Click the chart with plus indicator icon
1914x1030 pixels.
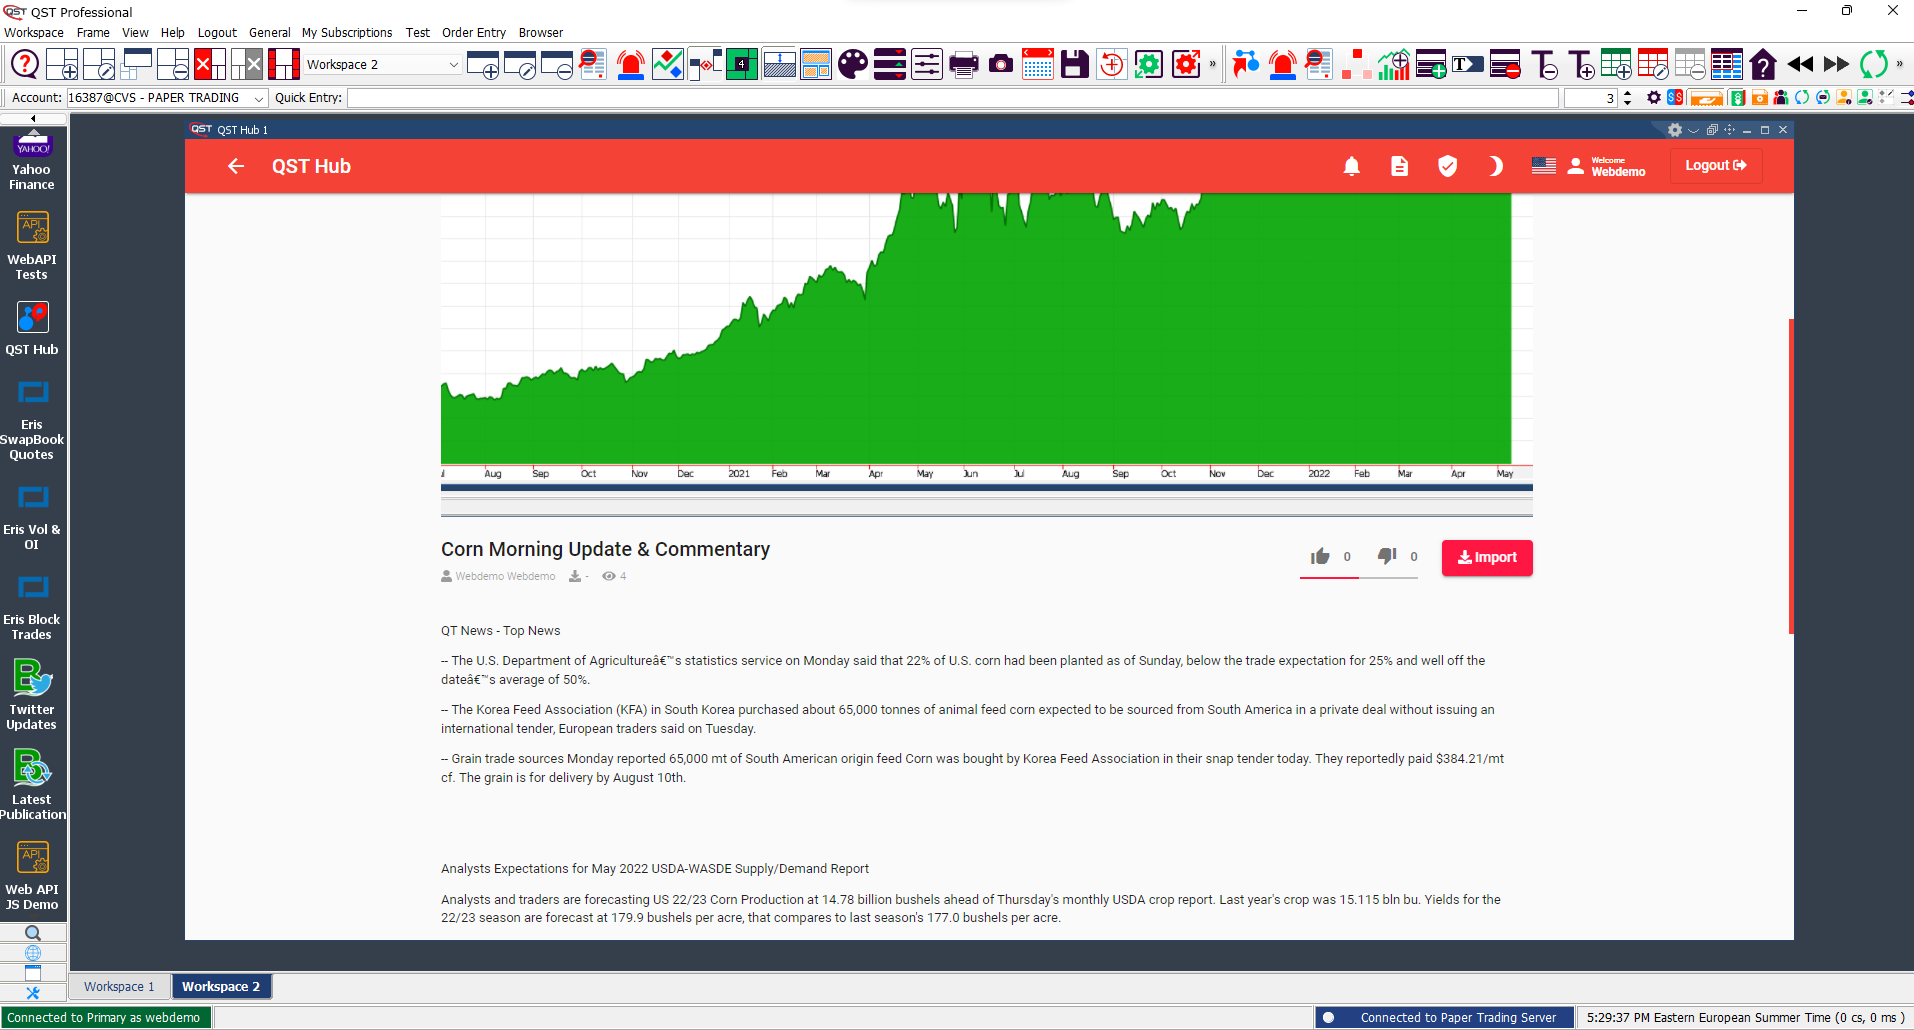click(1393, 65)
